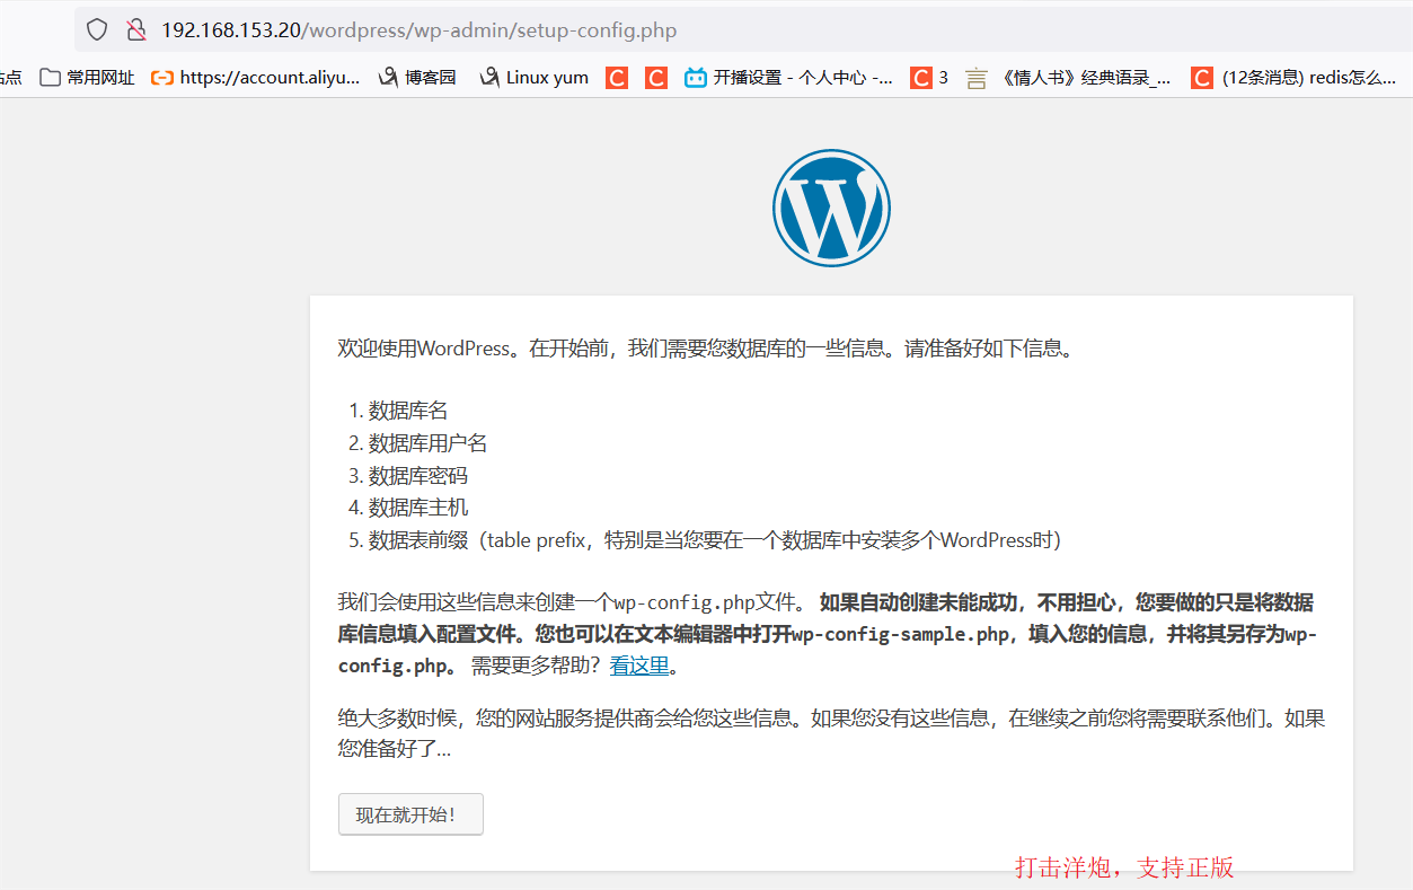Image resolution: width=1413 pixels, height=890 pixels.
Task: Click the 数据库密码 list item
Action: 418,476
